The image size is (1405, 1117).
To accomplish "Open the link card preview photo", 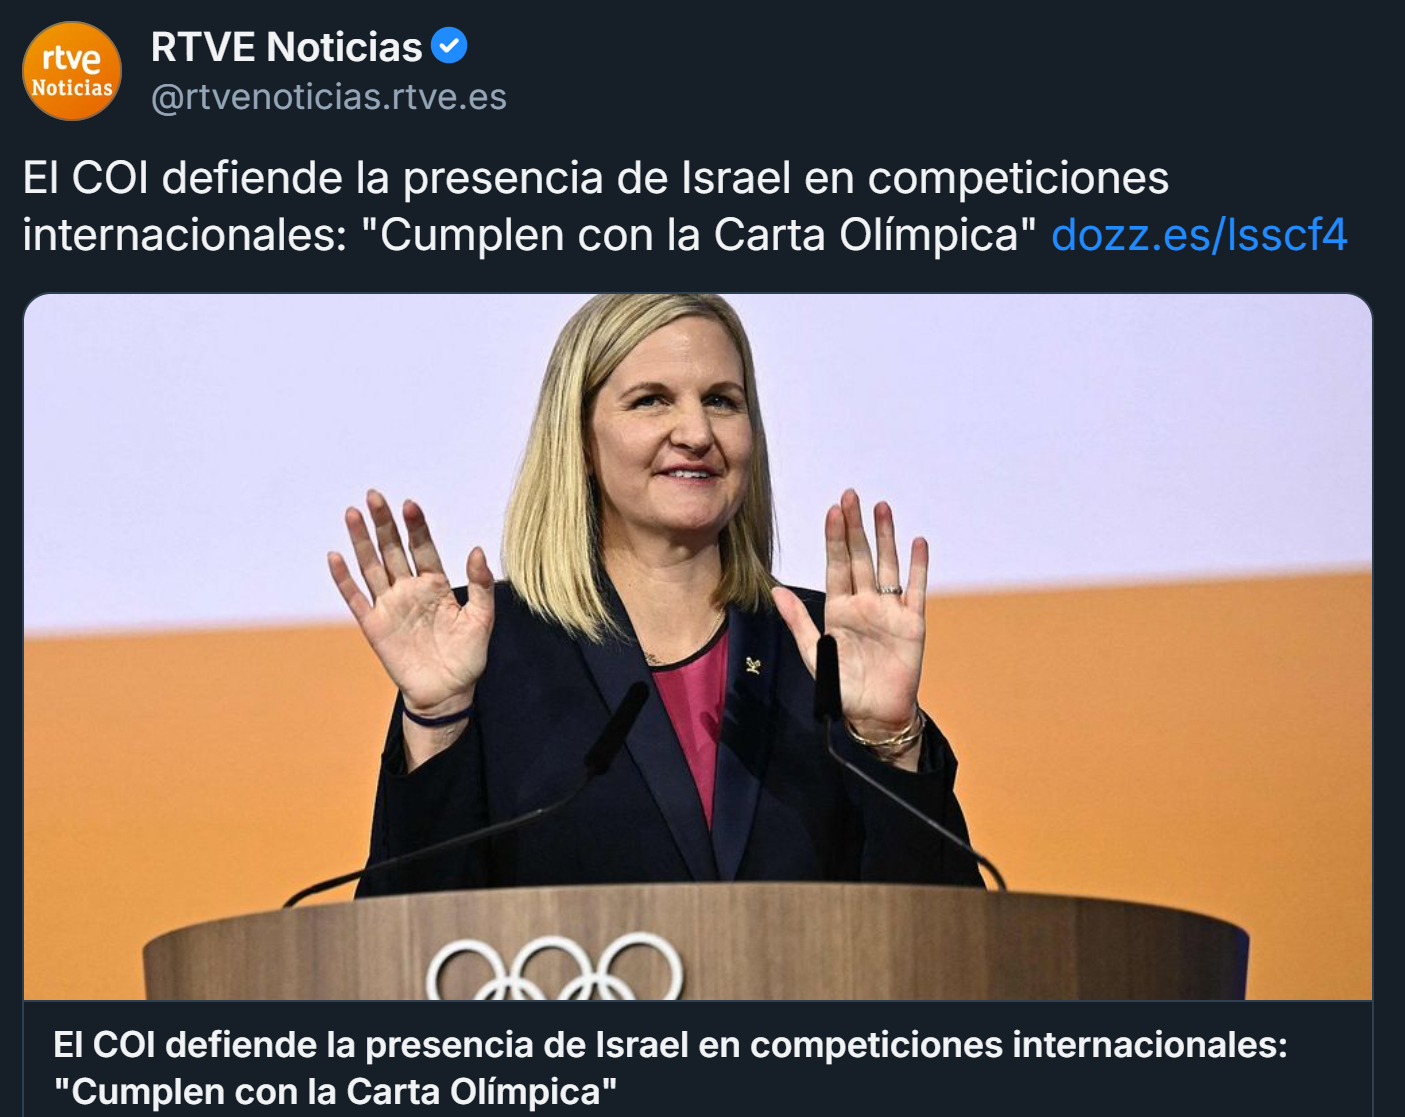I will click(x=698, y=647).
